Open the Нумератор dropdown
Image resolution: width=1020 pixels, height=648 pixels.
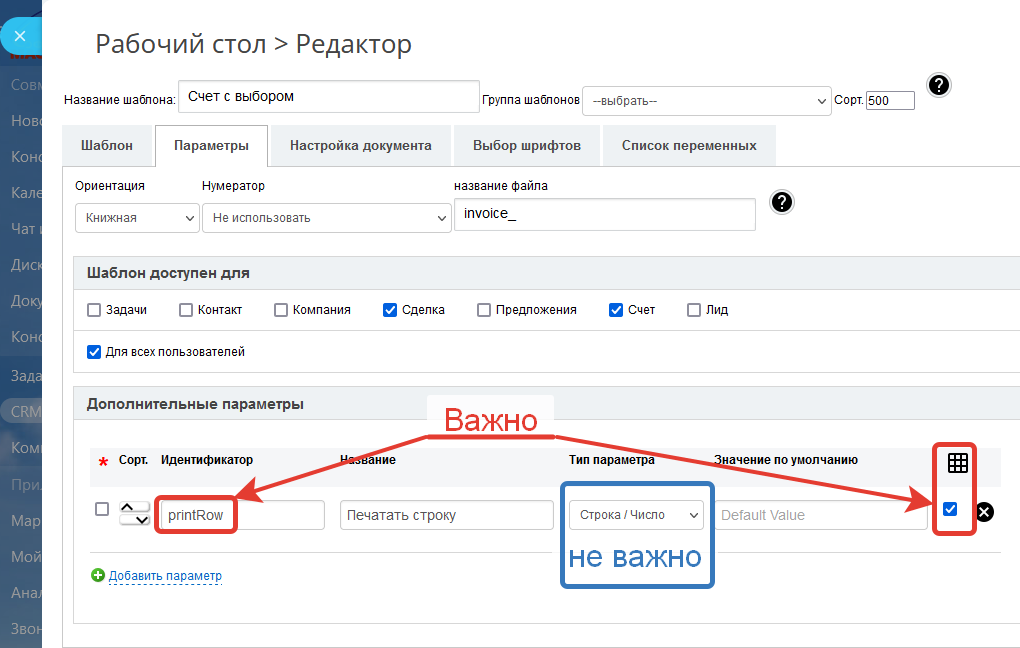(326, 218)
